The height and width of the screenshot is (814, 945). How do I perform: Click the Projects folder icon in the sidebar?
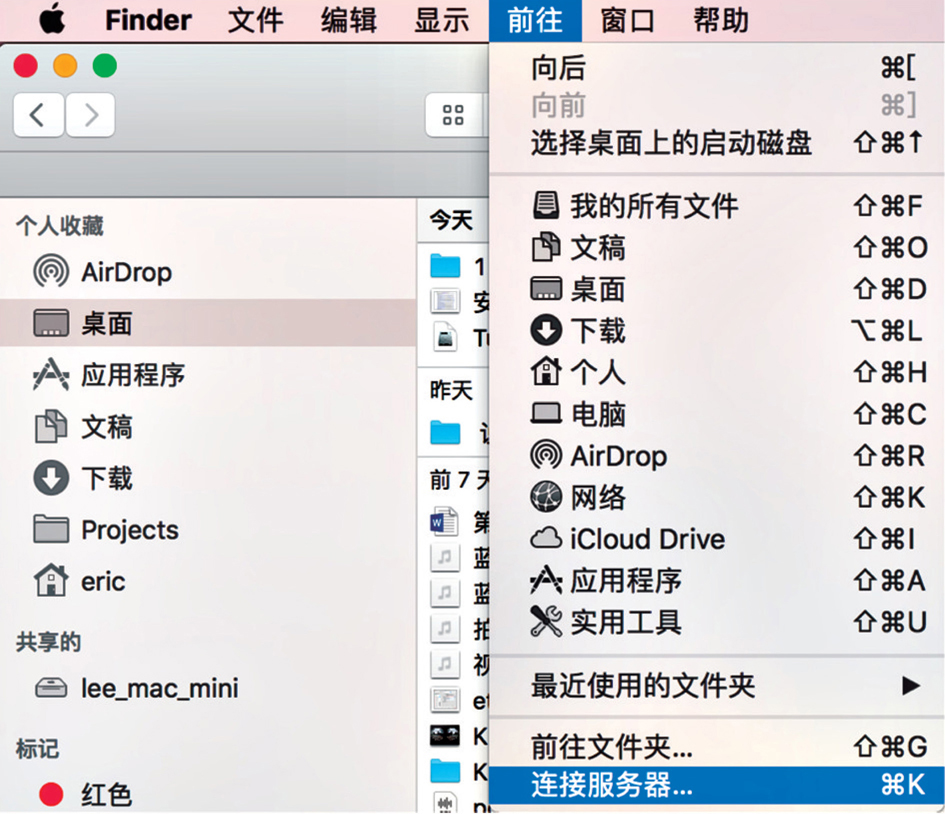coord(51,529)
